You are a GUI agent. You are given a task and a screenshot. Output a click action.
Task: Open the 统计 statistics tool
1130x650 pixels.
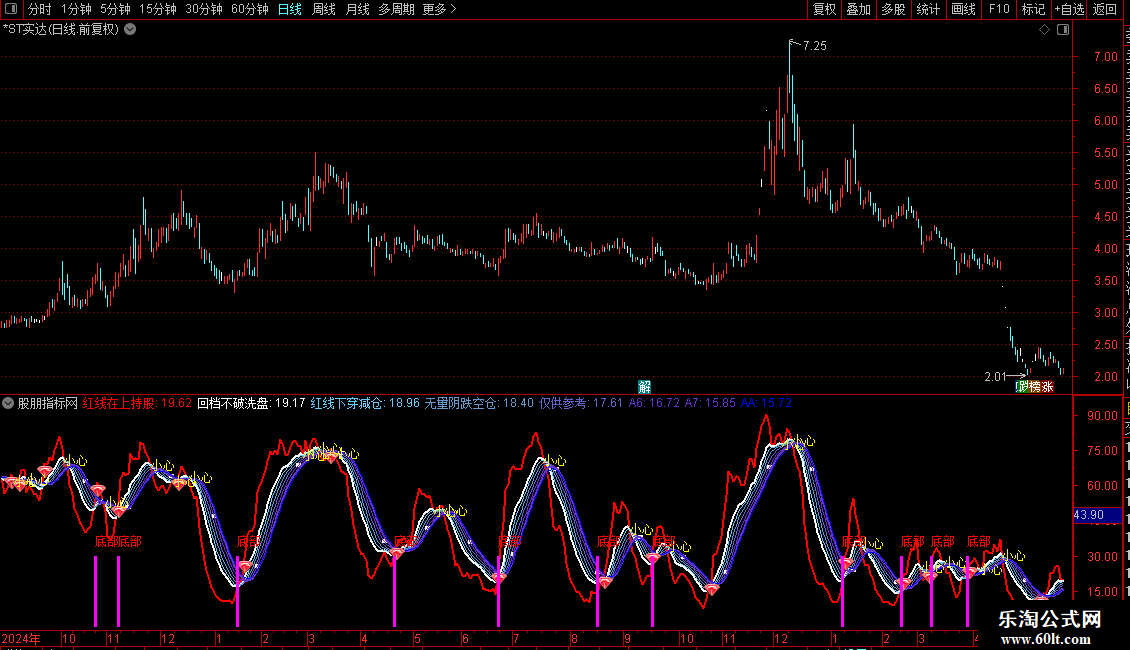(x=928, y=9)
